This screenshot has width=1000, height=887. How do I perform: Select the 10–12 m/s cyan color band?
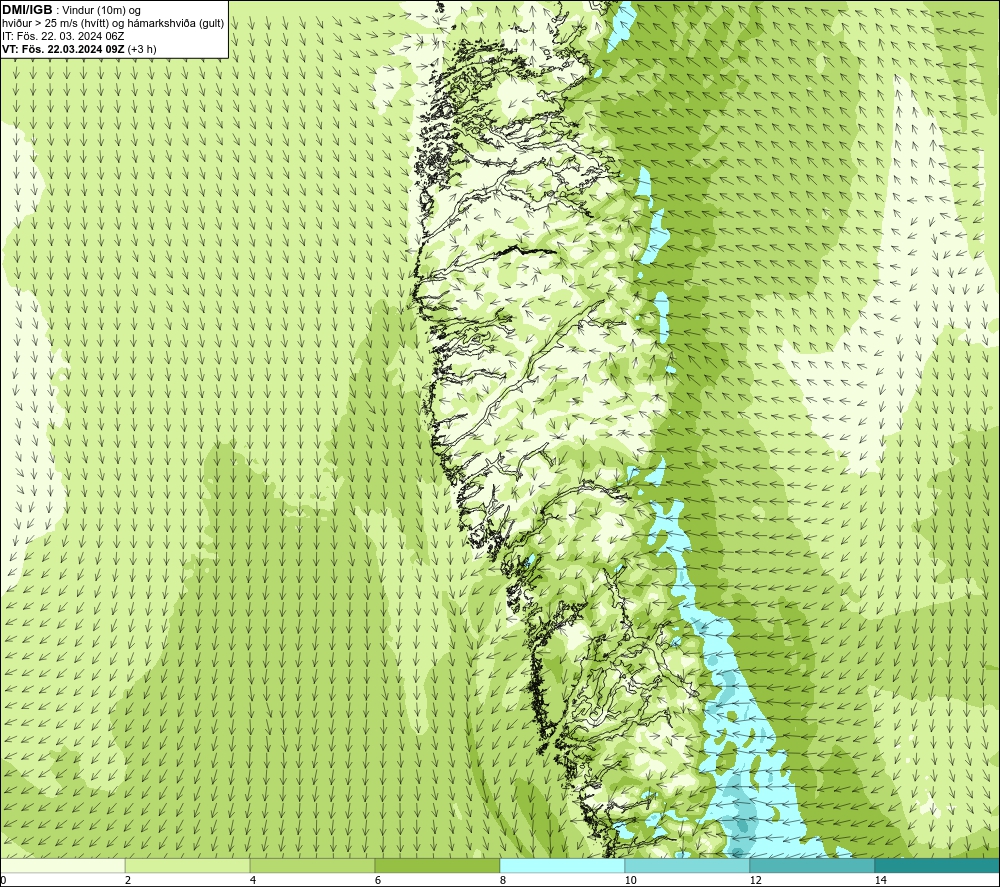coord(688,865)
